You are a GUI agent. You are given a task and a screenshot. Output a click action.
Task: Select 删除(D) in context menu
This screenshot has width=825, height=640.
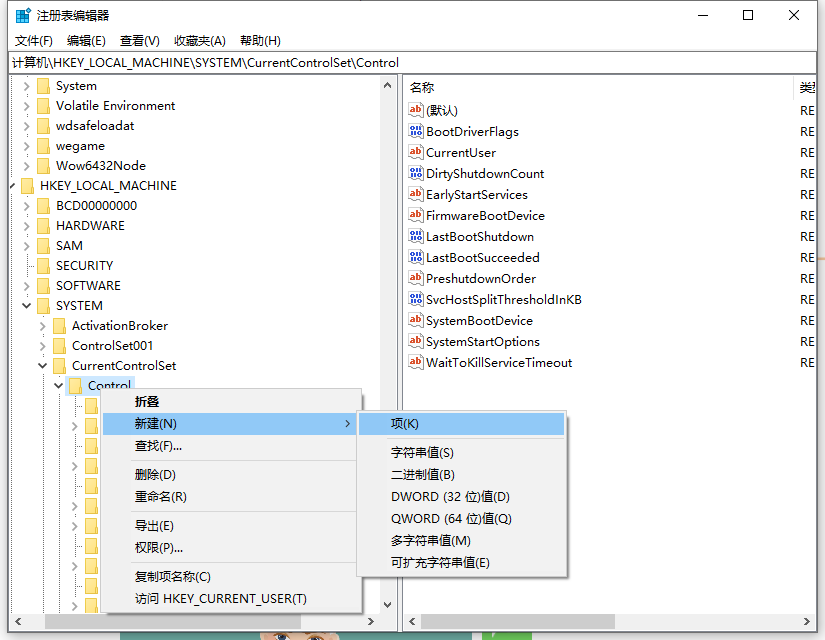pyautogui.click(x=231, y=475)
